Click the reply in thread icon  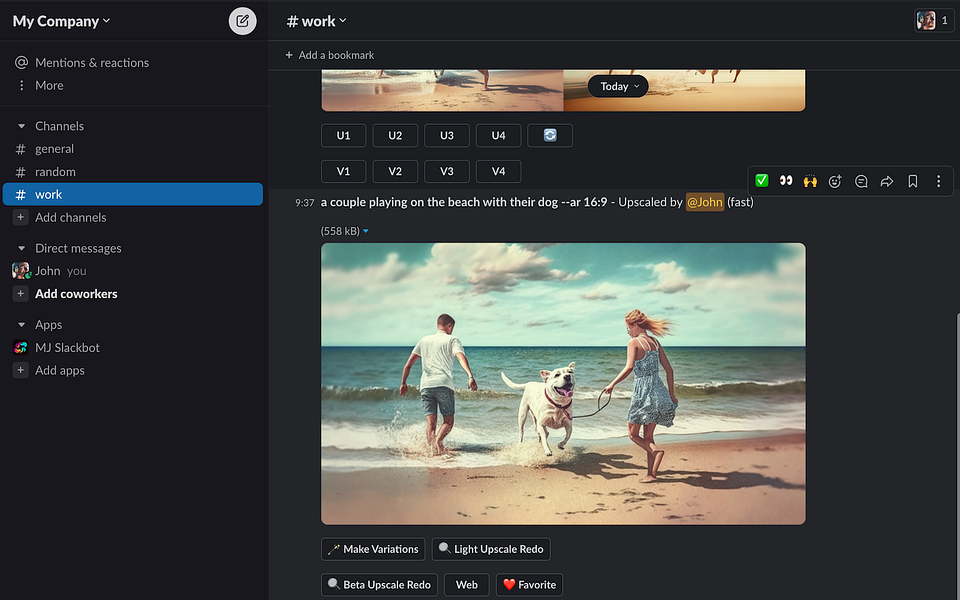coord(861,181)
